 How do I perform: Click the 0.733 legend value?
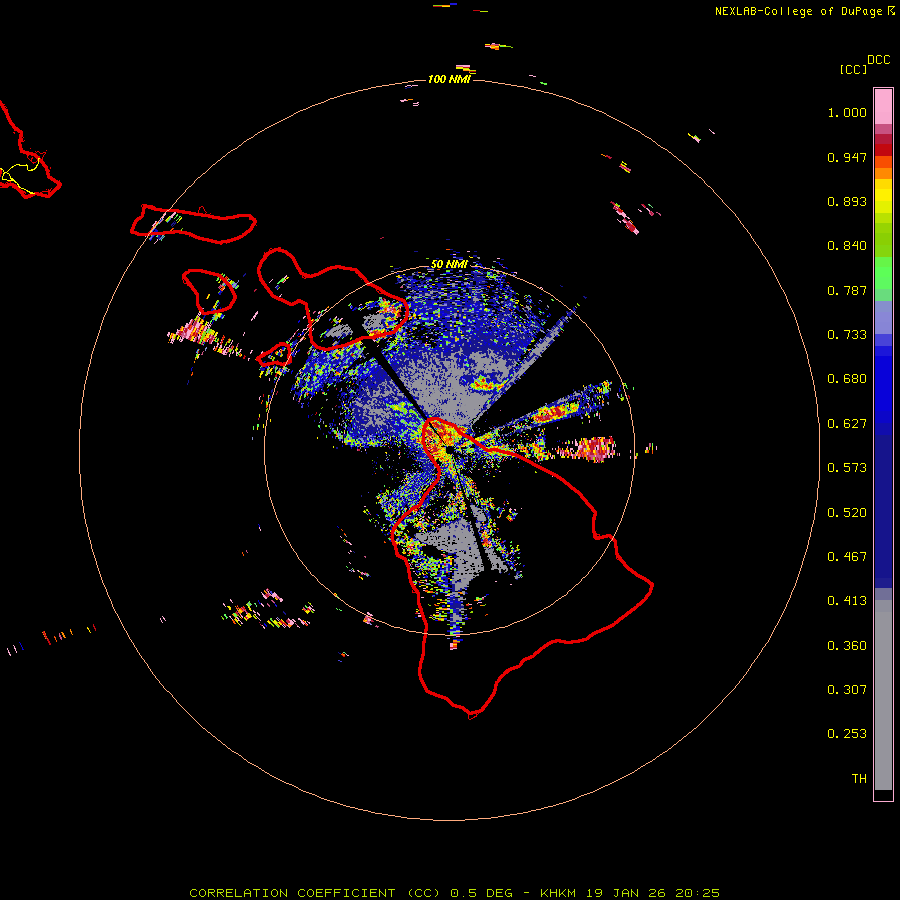pos(847,335)
